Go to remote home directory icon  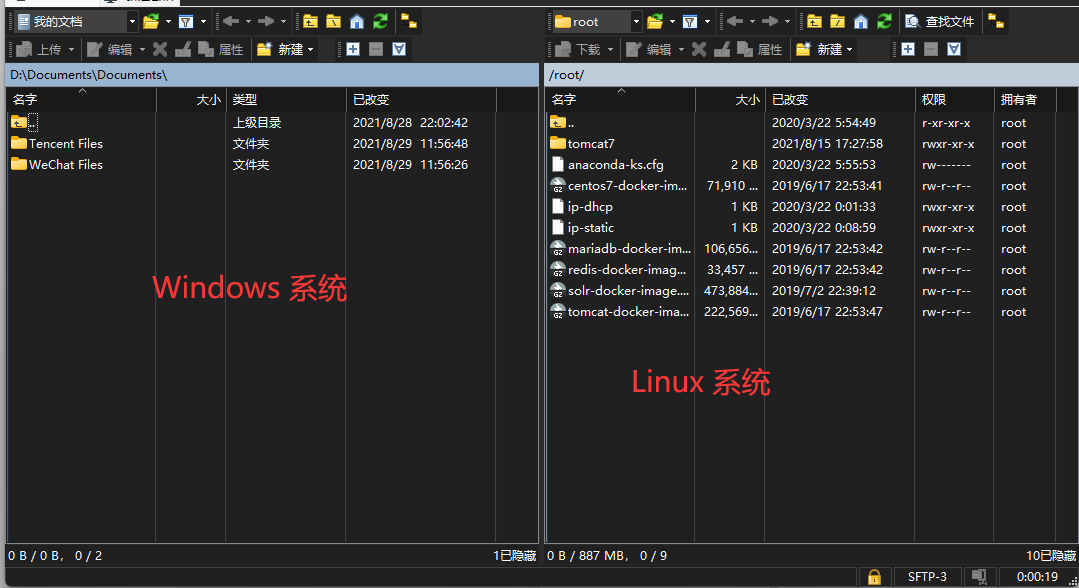(x=861, y=22)
